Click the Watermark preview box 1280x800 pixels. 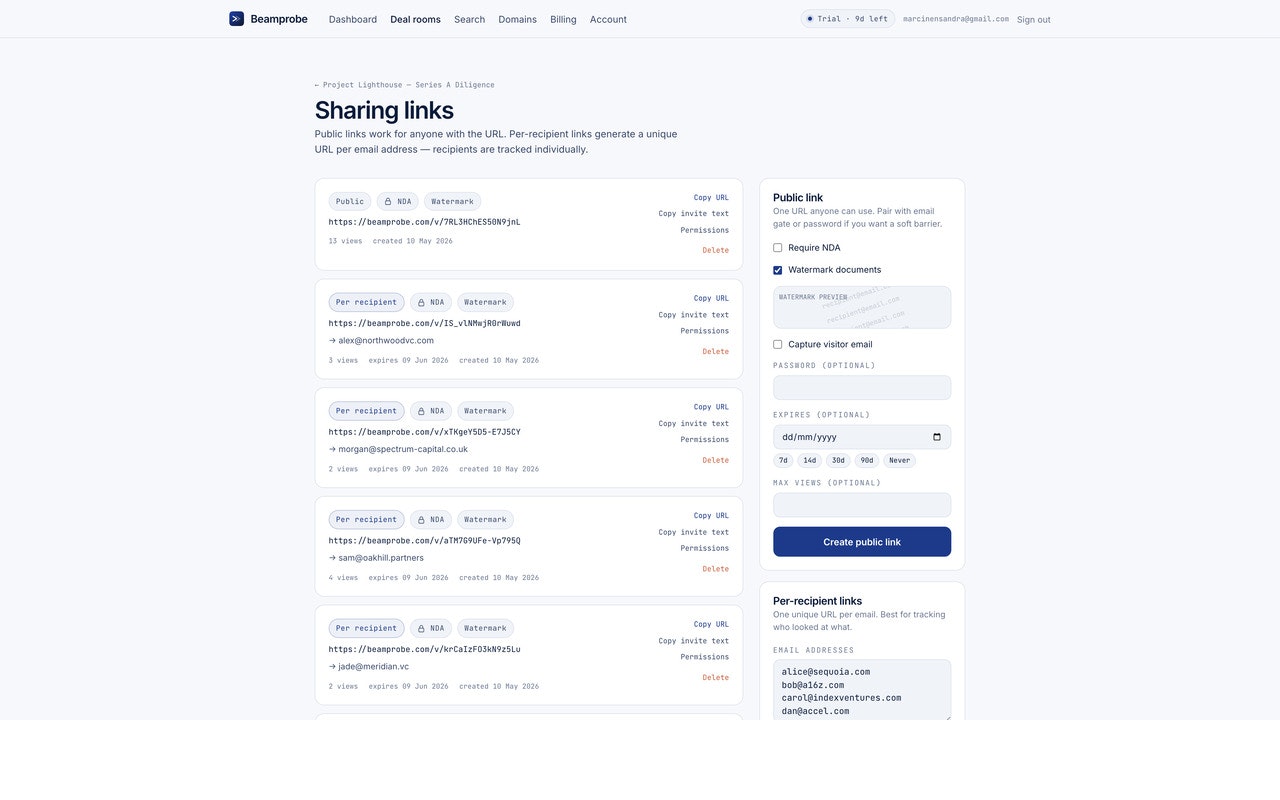(x=862, y=307)
